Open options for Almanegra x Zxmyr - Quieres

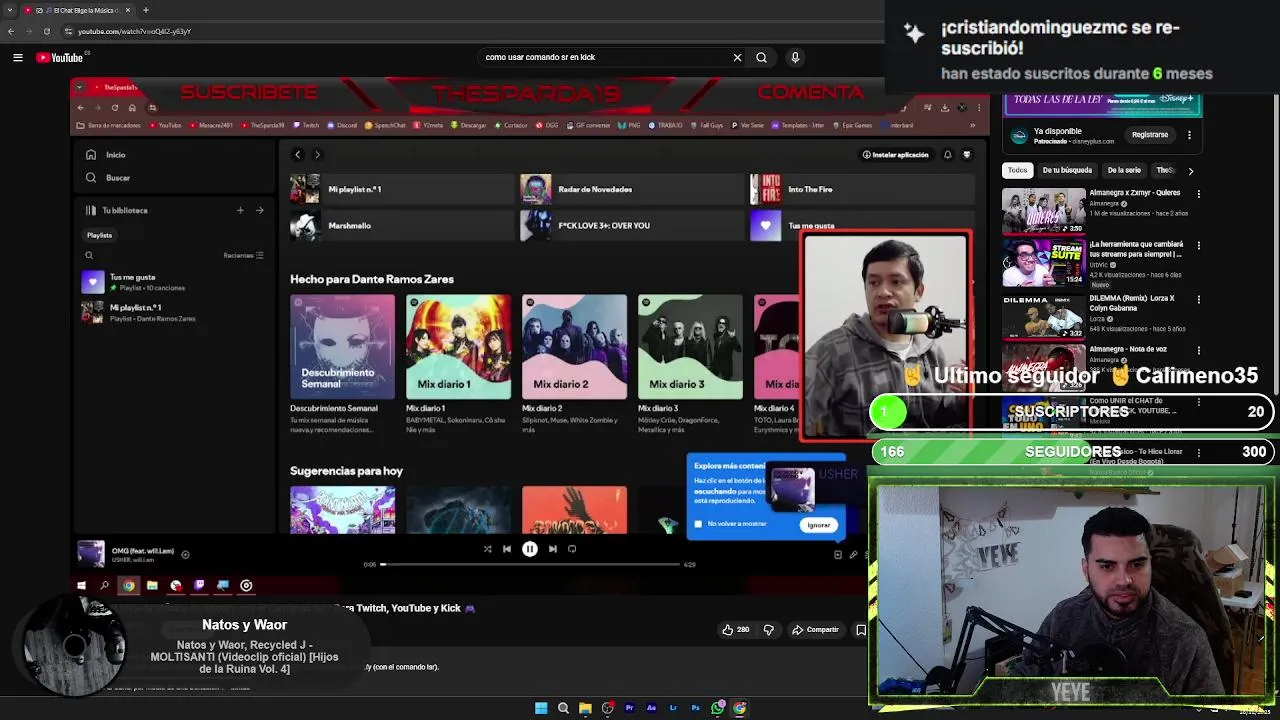click(1198, 194)
